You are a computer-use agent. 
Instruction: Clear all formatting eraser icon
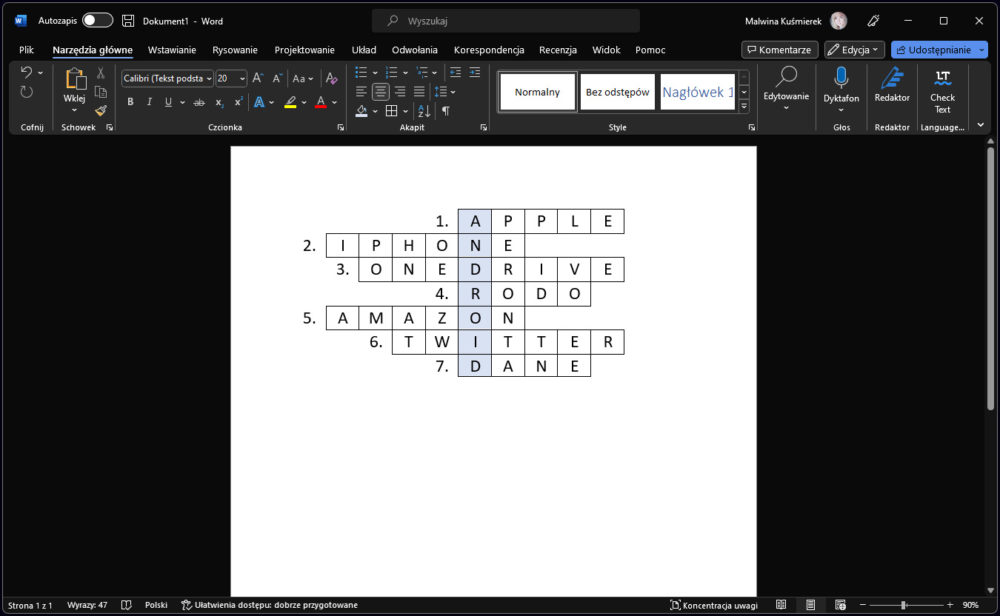(331, 78)
